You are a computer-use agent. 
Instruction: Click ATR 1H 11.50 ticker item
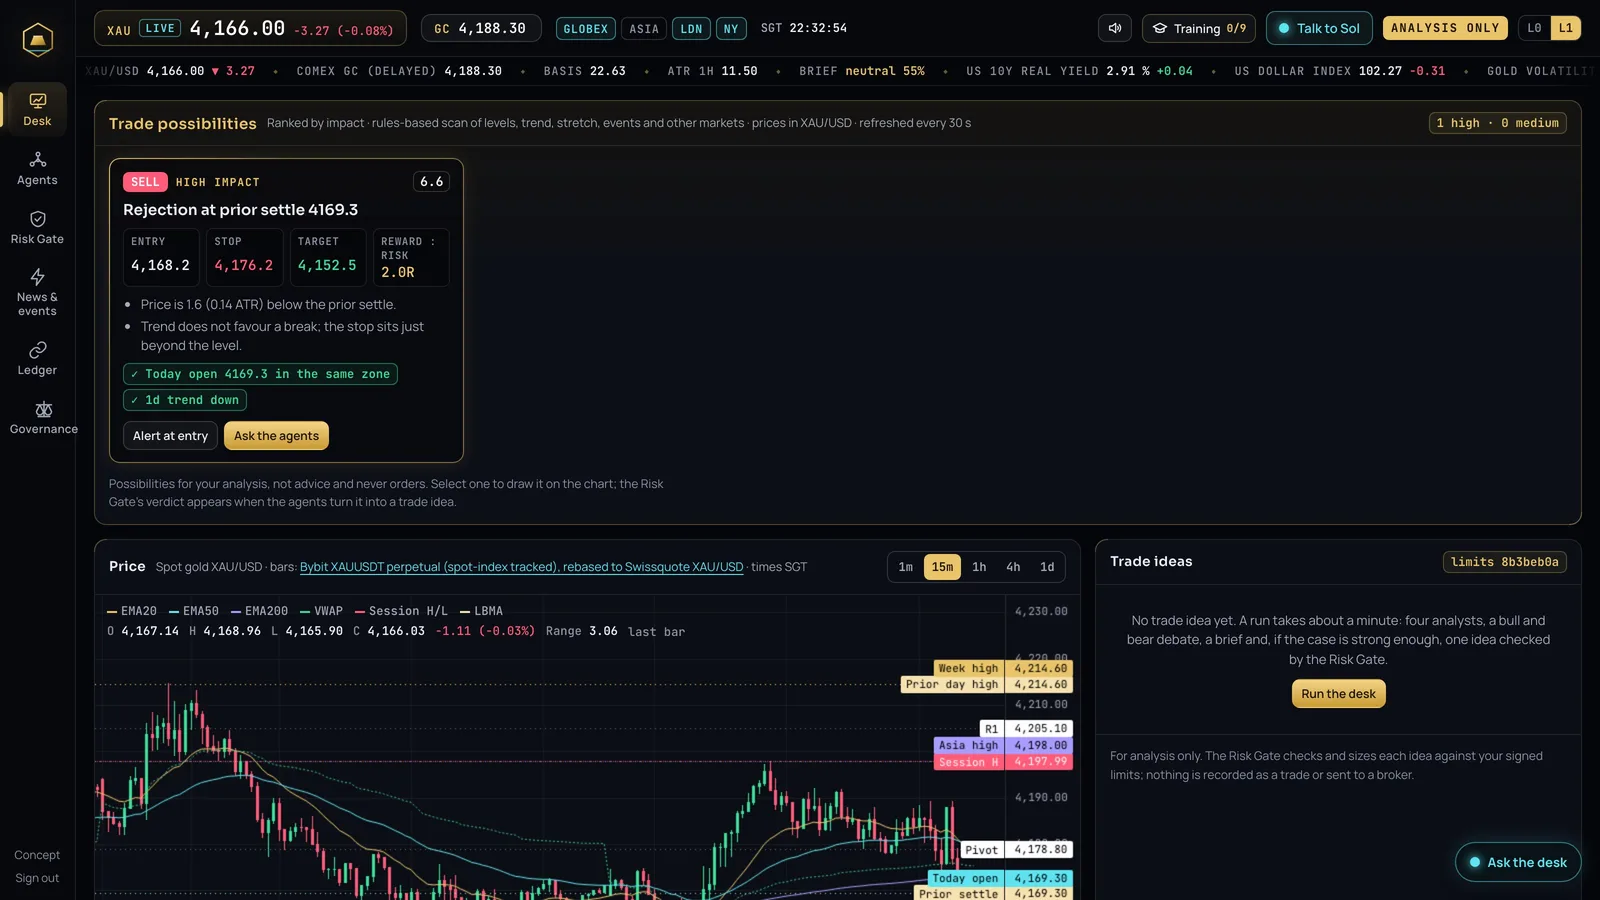pyautogui.click(x=712, y=71)
